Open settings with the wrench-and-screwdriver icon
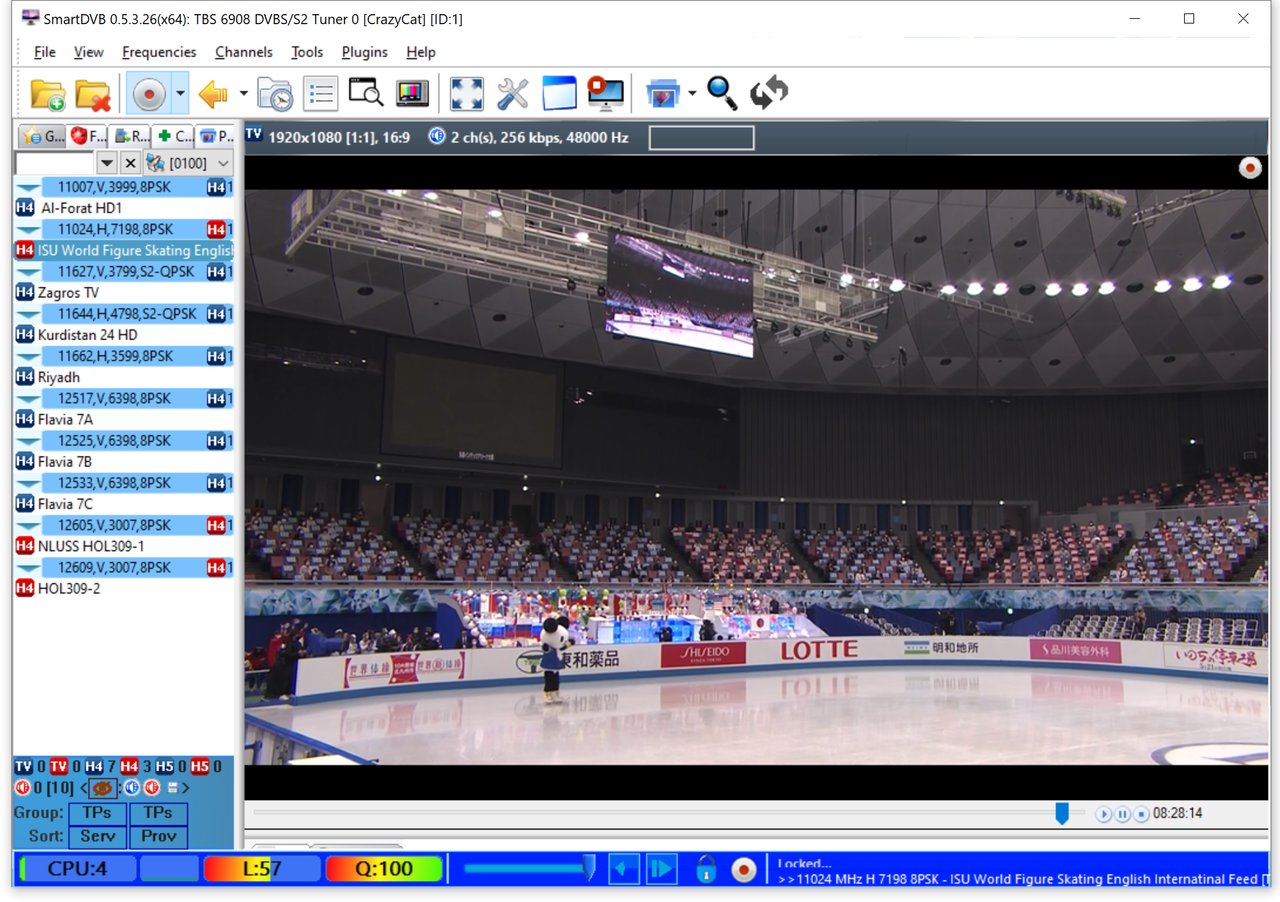 [x=513, y=94]
